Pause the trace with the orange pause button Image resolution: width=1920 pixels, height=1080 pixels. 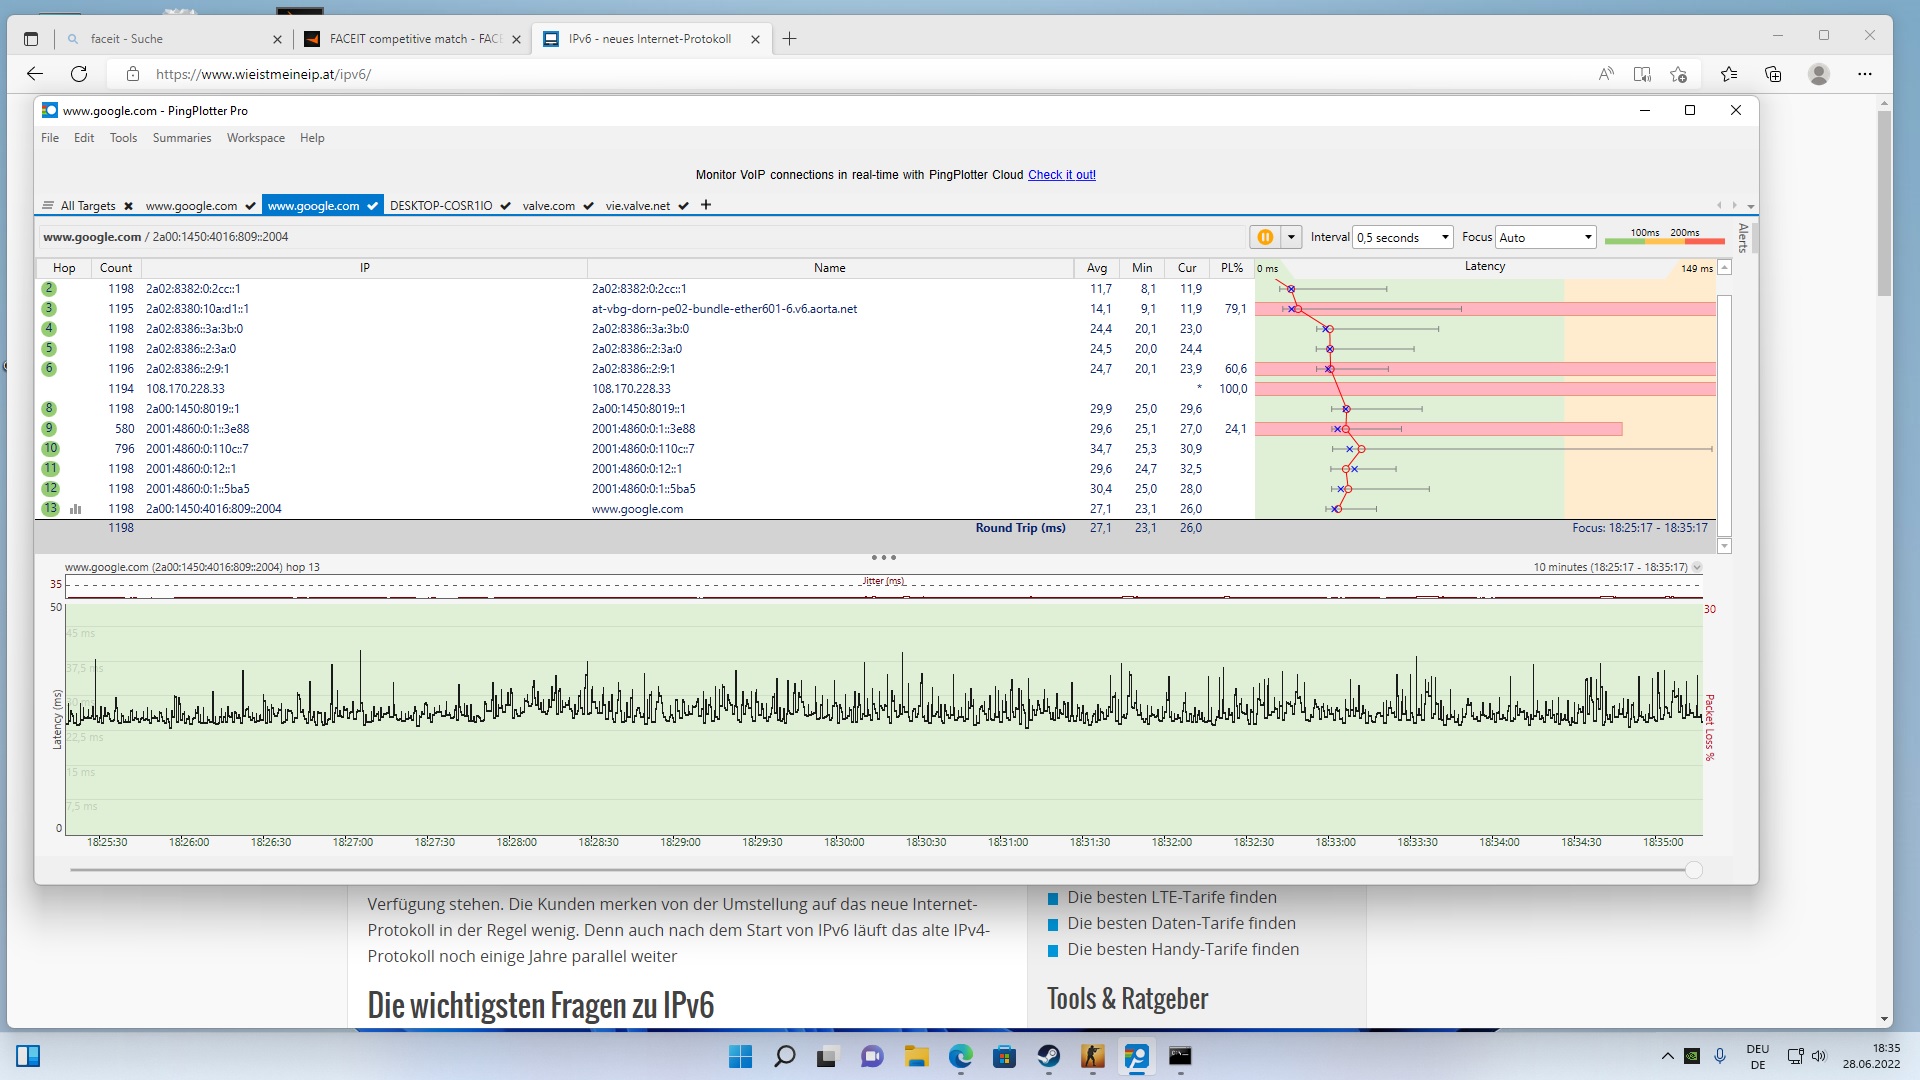1264,237
